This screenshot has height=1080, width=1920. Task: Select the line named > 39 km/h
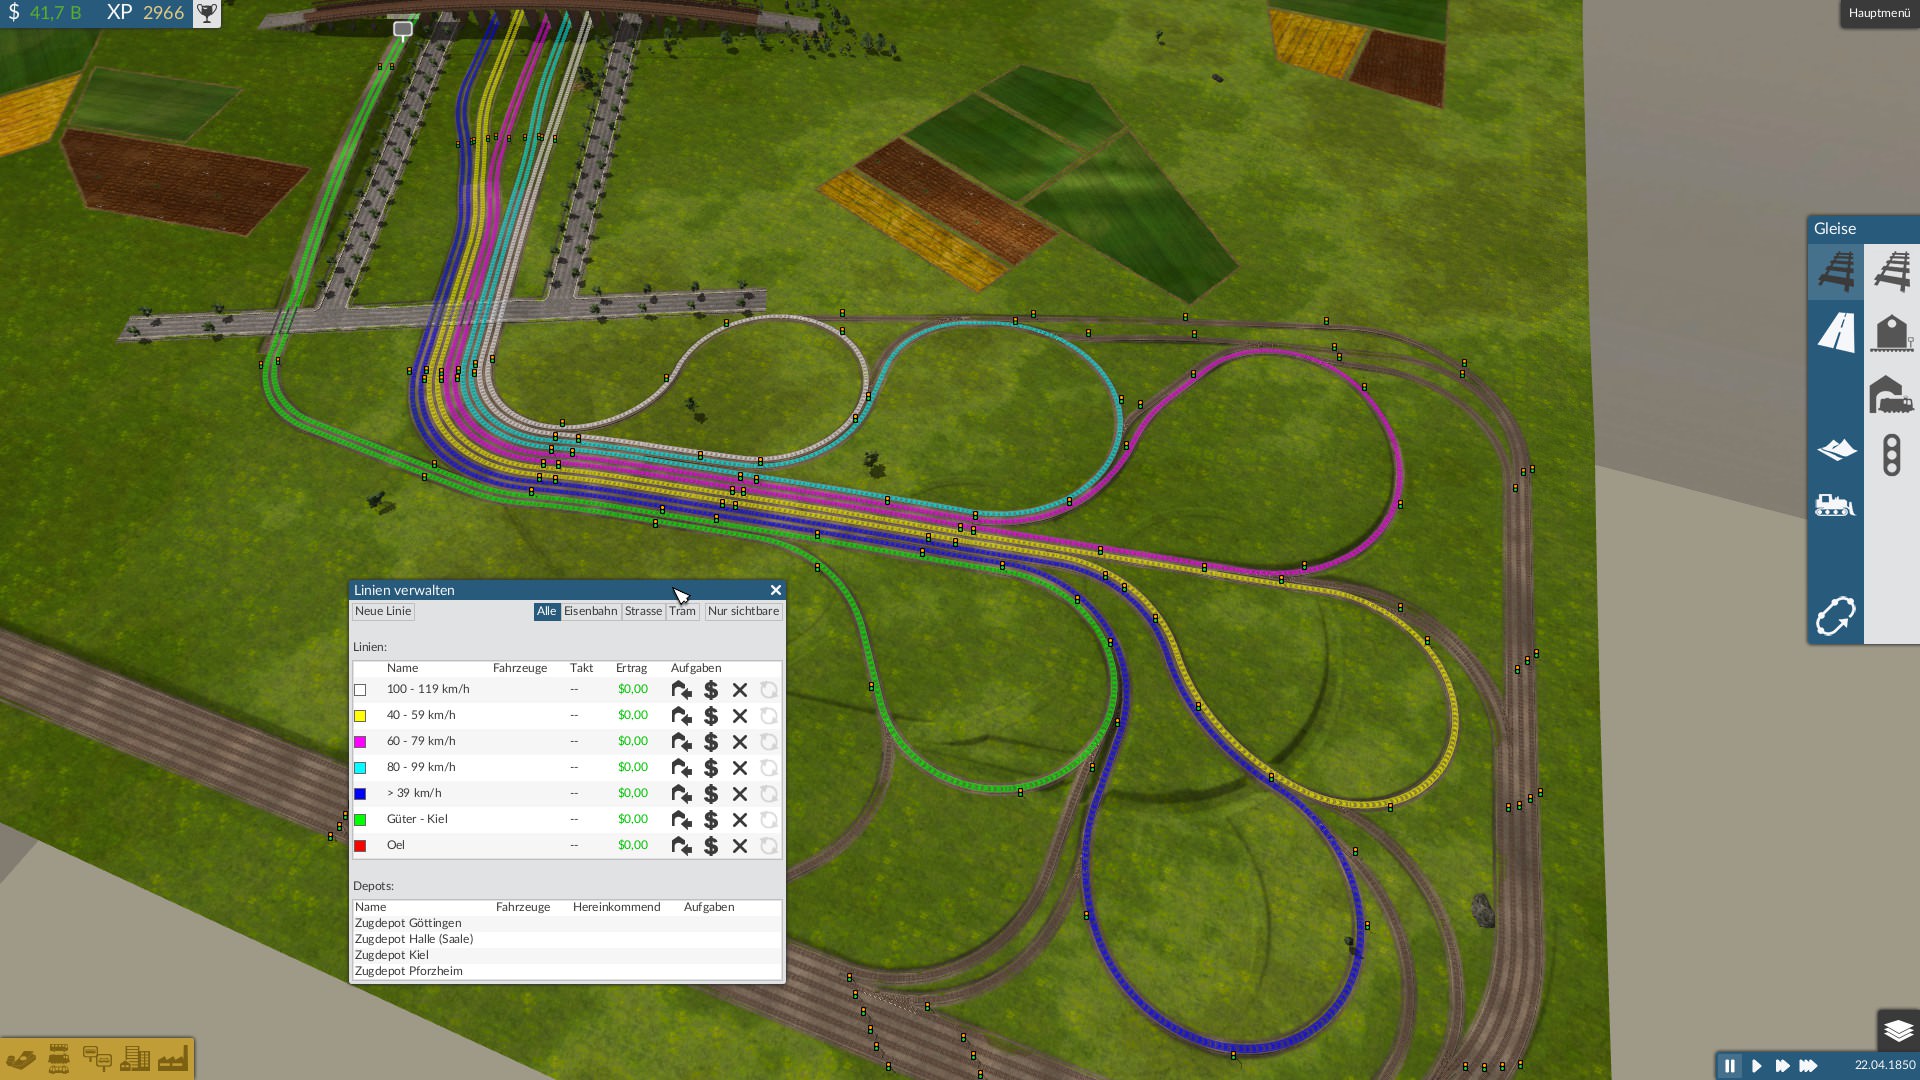(x=414, y=793)
